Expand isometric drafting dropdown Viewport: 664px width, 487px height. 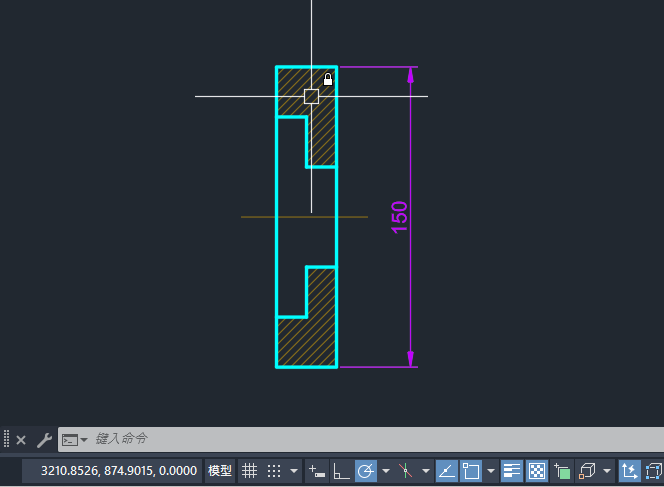coord(426,471)
